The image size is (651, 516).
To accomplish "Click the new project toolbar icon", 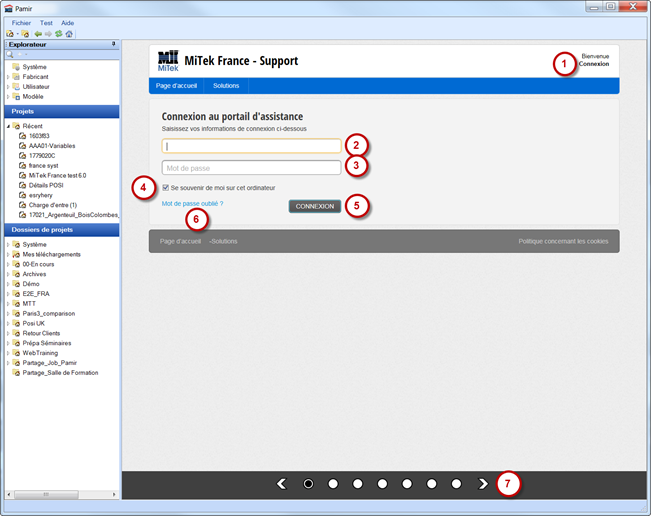I will point(10,34).
